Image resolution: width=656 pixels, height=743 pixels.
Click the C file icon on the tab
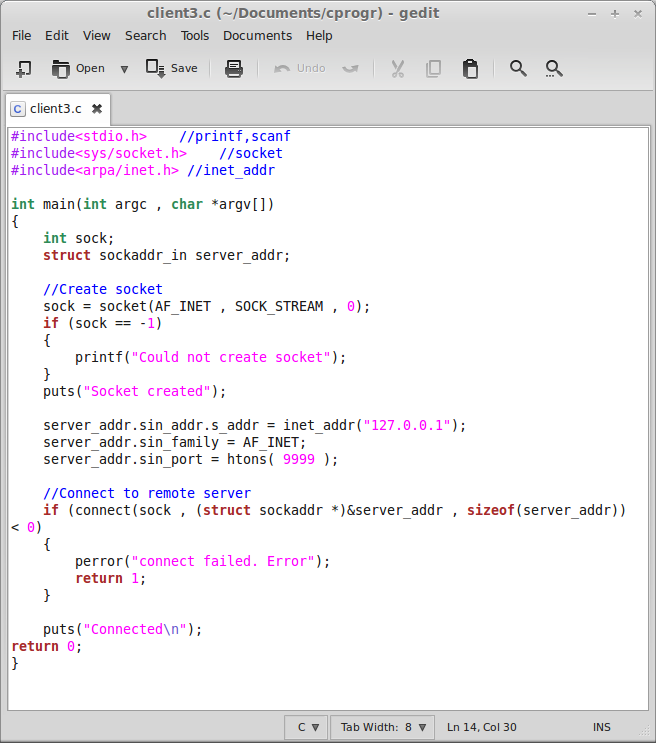click(x=18, y=109)
